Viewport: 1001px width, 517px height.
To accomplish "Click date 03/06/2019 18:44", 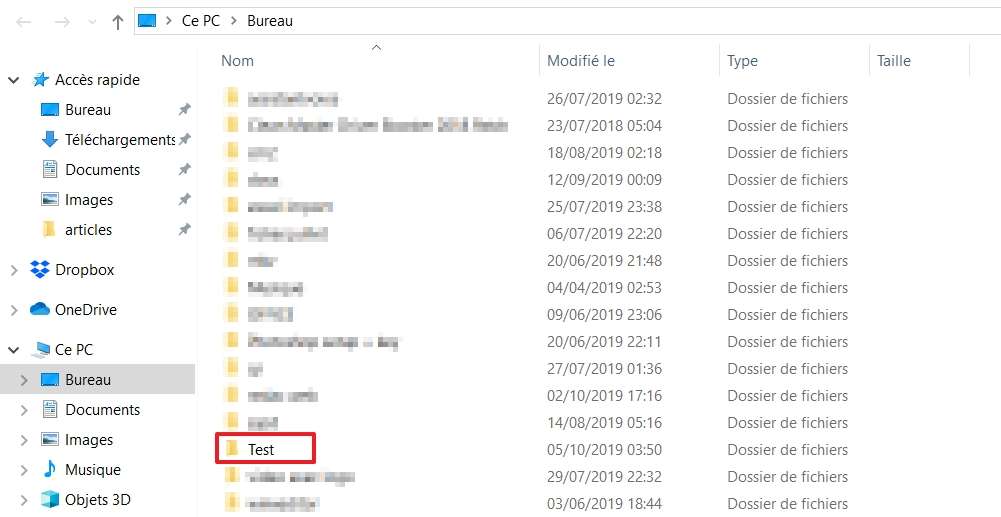I will (x=604, y=504).
